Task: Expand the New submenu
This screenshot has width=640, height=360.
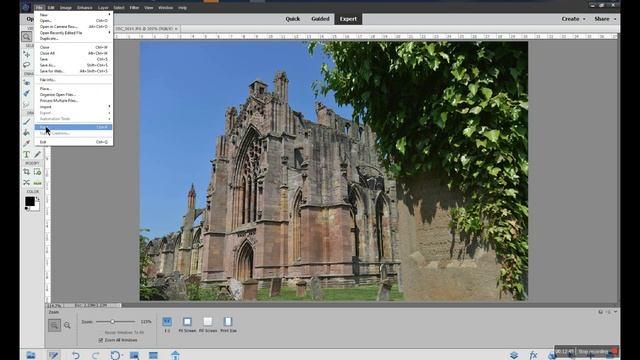Action: click(x=73, y=15)
